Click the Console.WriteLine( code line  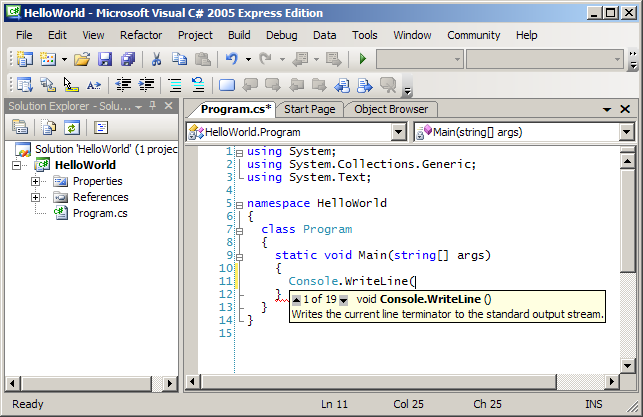coord(352,281)
